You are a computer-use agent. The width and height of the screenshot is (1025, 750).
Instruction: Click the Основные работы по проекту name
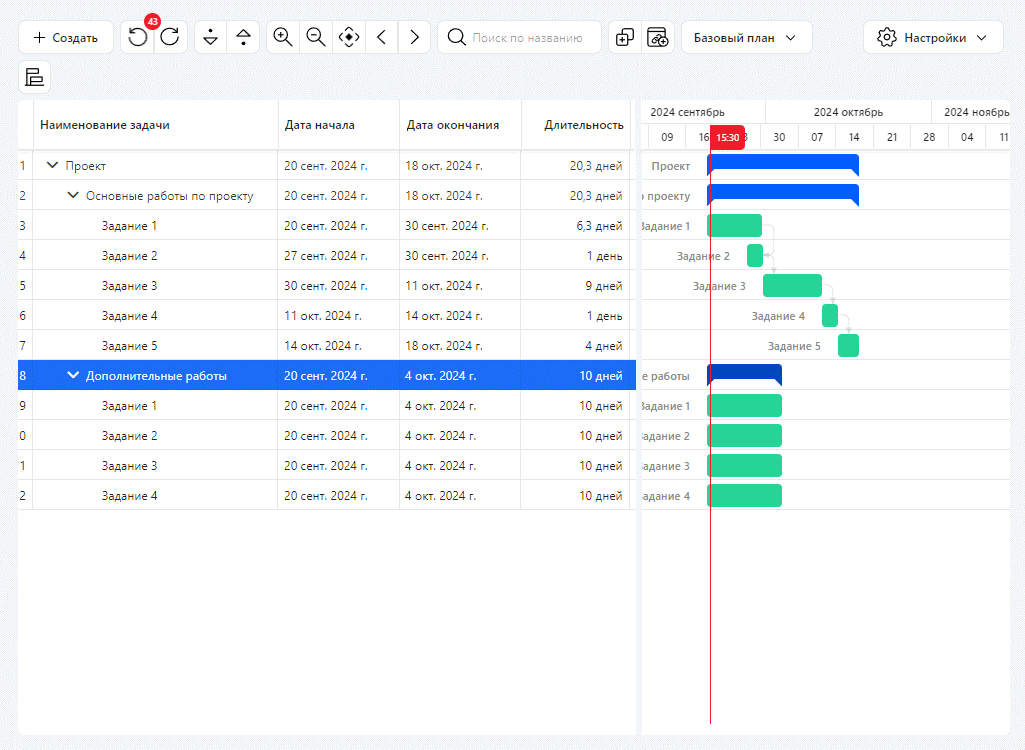(x=169, y=196)
